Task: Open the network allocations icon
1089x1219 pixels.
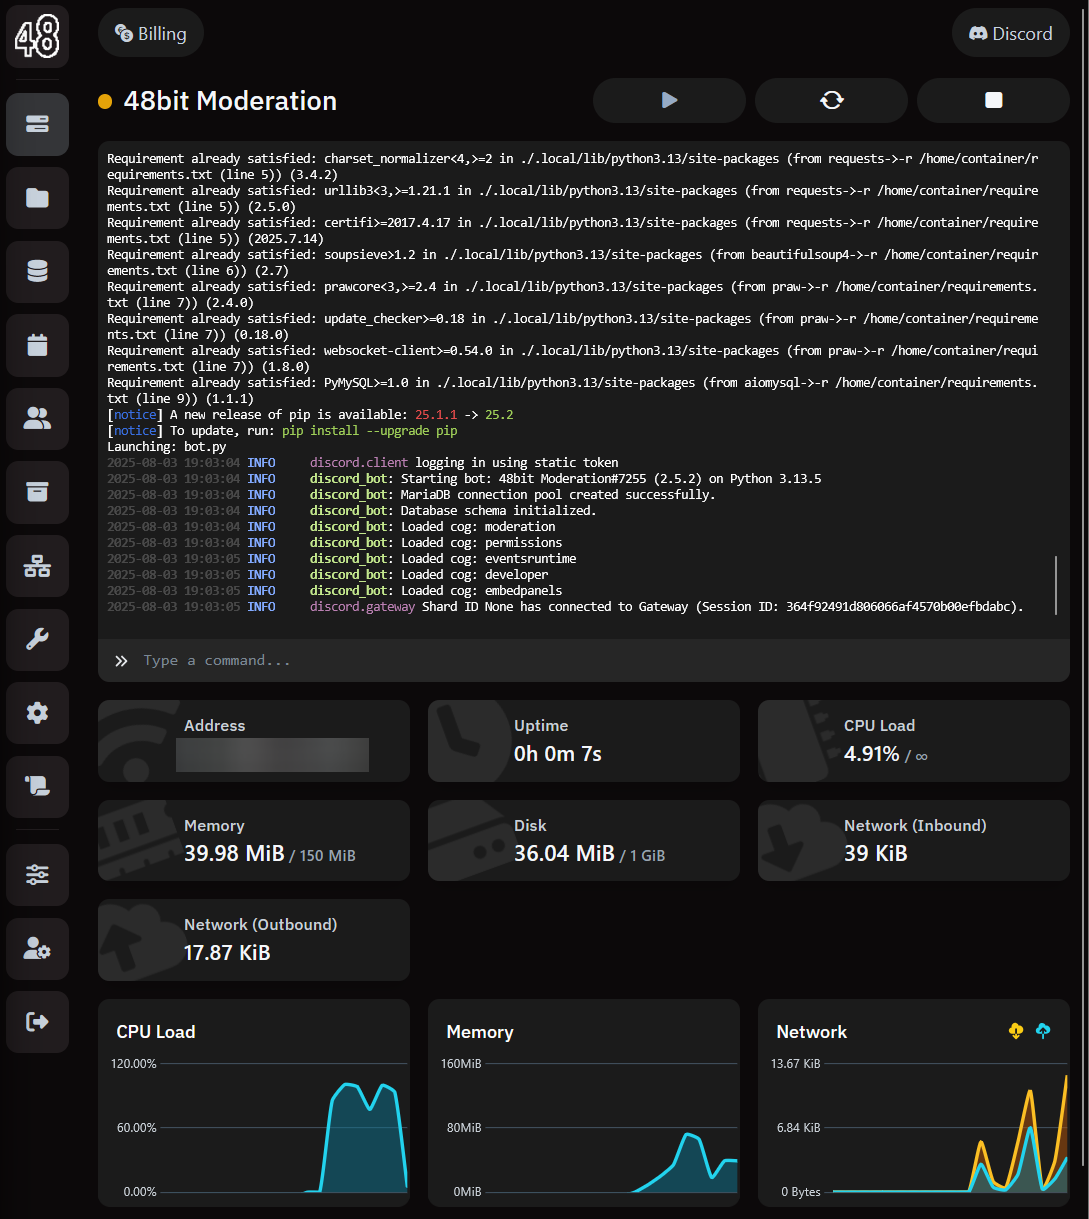Action: [x=38, y=566]
